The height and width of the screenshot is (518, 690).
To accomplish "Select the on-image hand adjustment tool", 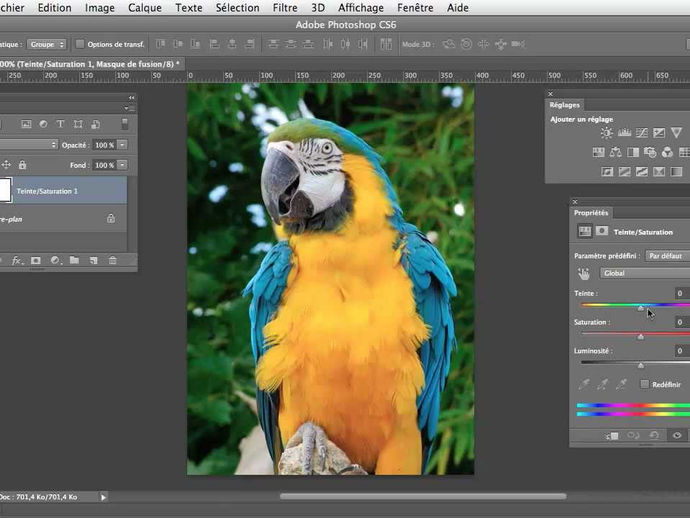I will coord(584,272).
